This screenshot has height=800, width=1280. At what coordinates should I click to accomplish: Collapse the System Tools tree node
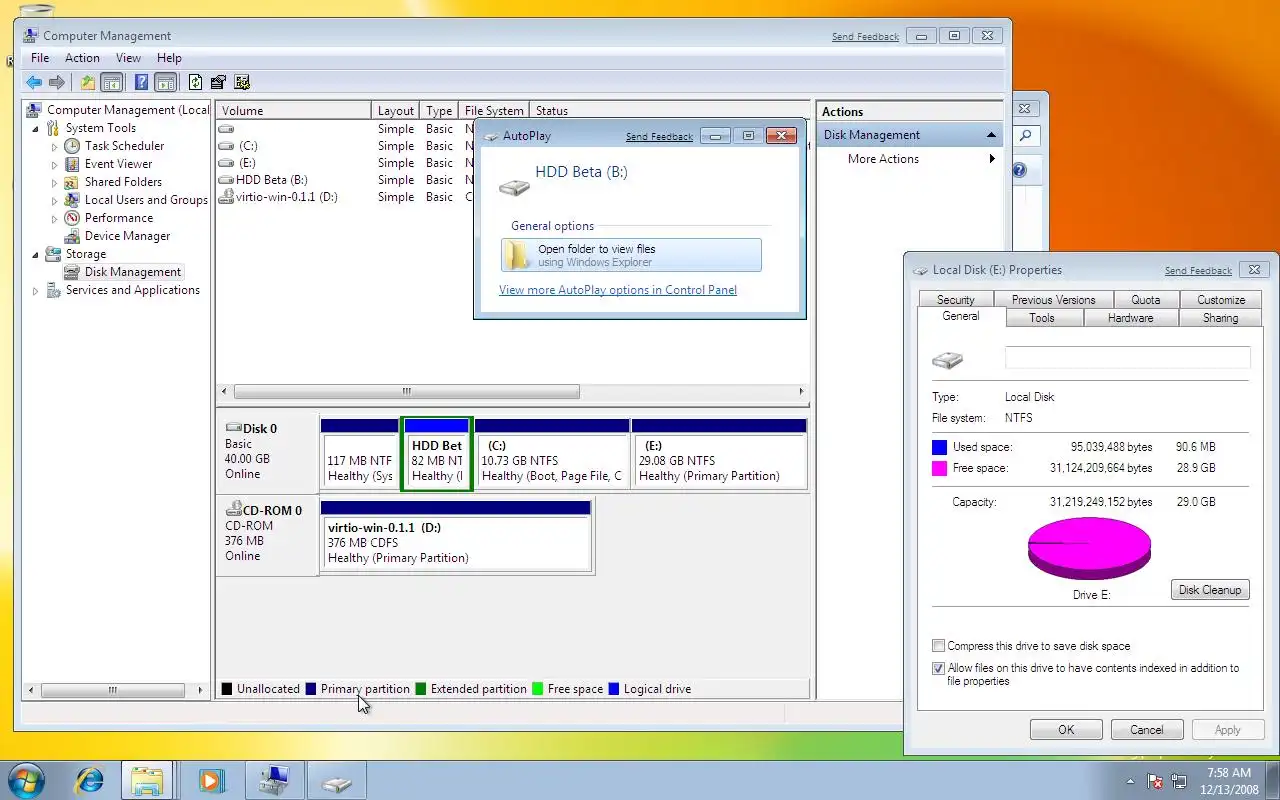coord(36,129)
